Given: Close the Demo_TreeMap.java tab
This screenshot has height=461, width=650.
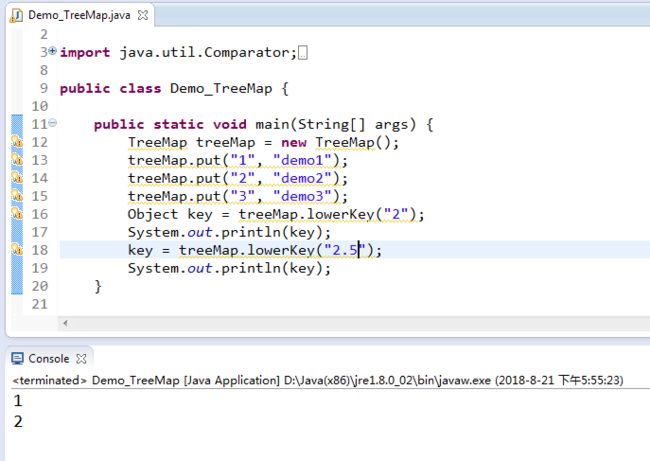Looking at the screenshot, I should pyautogui.click(x=143, y=15).
